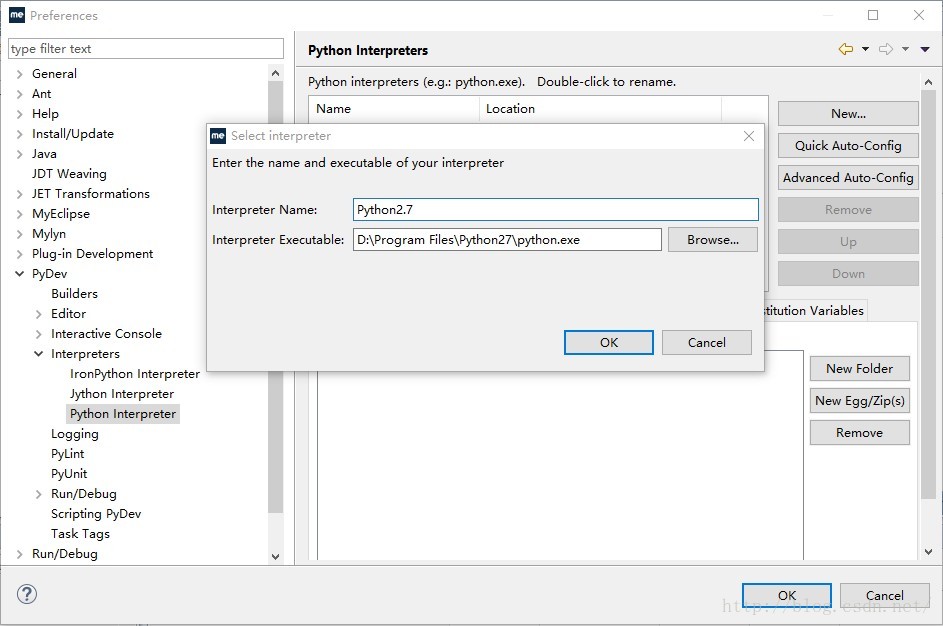943x626 pixels.
Task: Click the back navigation arrow icon
Action: coord(846,49)
